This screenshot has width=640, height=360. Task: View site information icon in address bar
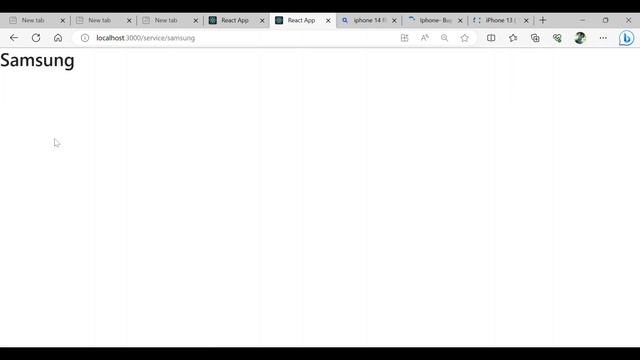(85, 38)
